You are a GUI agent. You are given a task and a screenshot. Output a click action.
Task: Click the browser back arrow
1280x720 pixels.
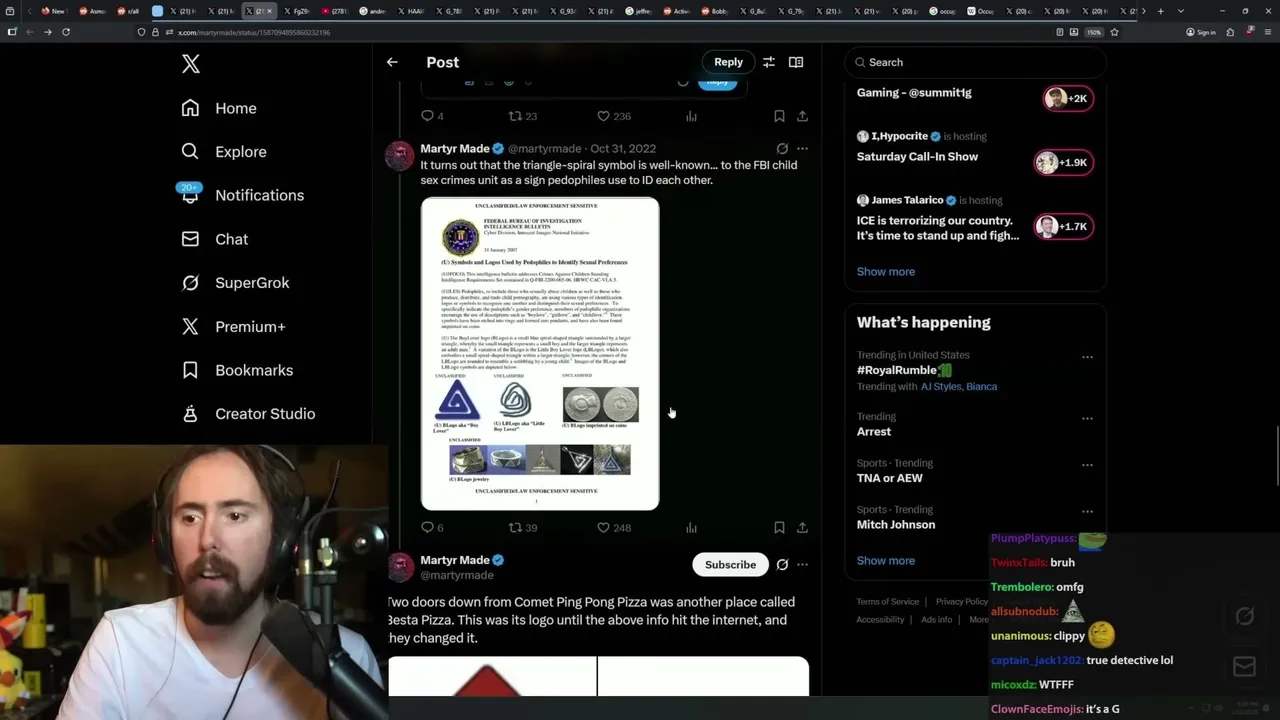point(30,32)
